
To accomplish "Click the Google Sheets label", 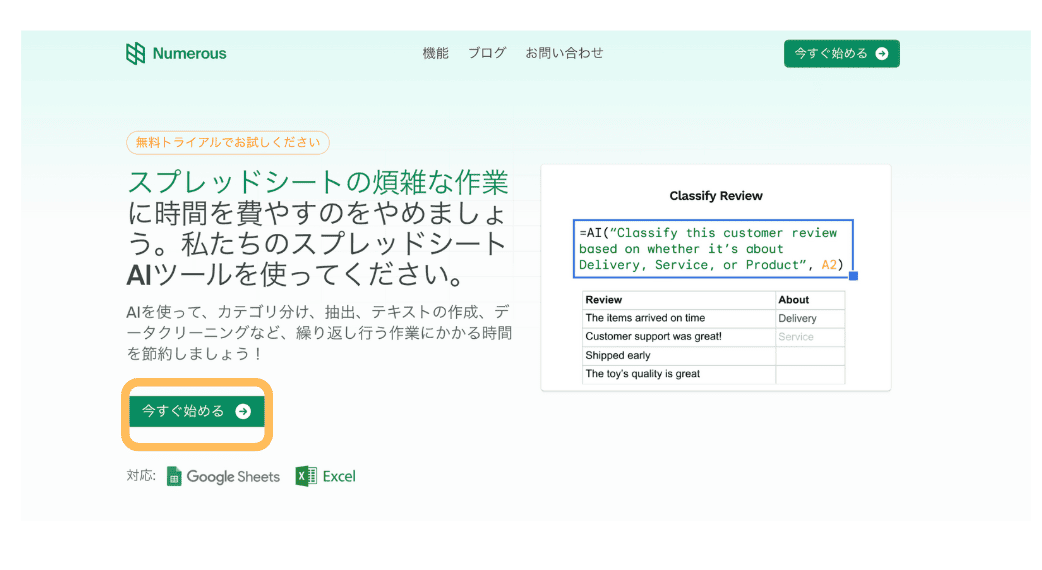I will tap(233, 476).
